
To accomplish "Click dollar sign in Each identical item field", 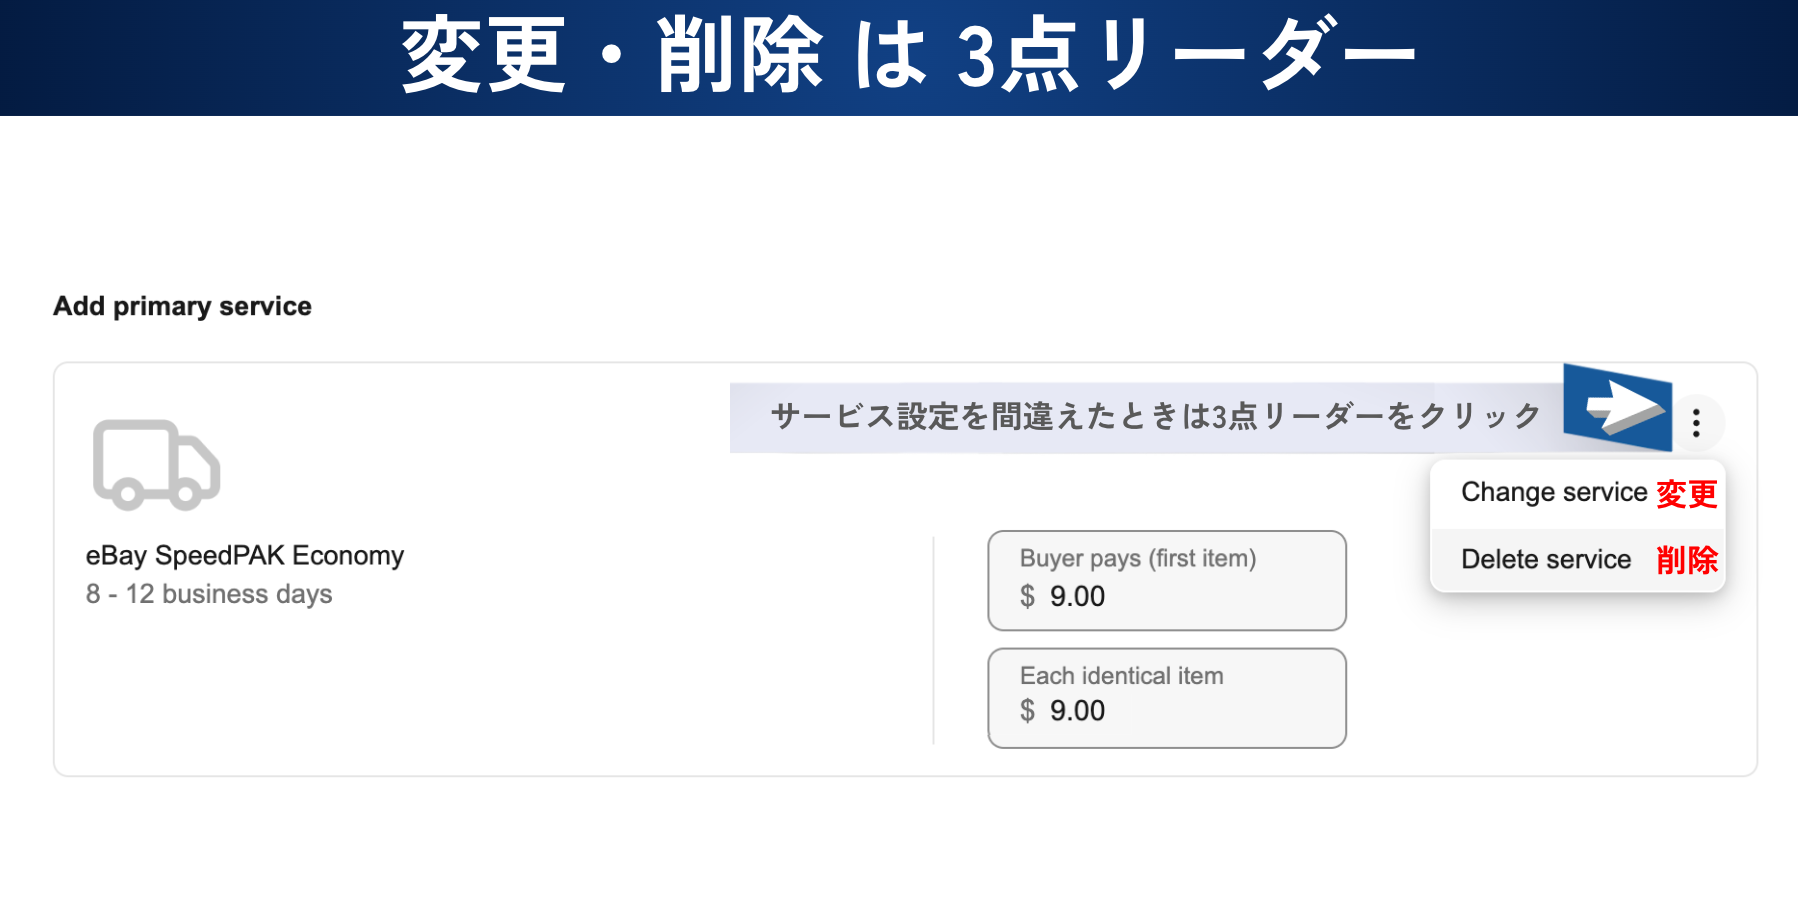I will tap(1027, 711).
